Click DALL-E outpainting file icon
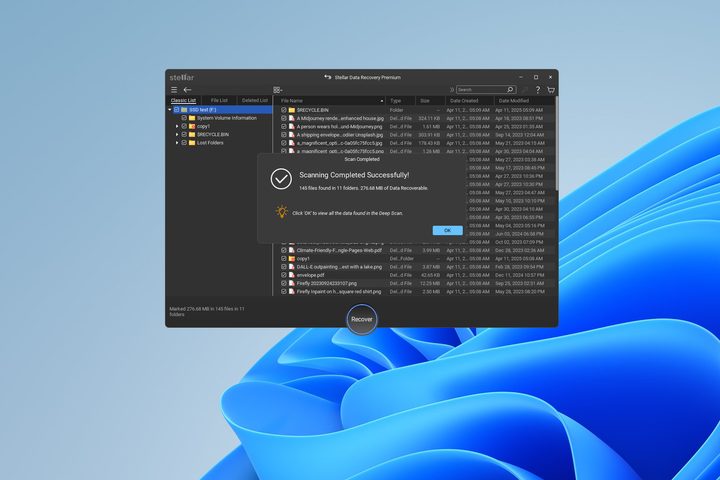This screenshot has height=480, width=720. pos(292,267)
